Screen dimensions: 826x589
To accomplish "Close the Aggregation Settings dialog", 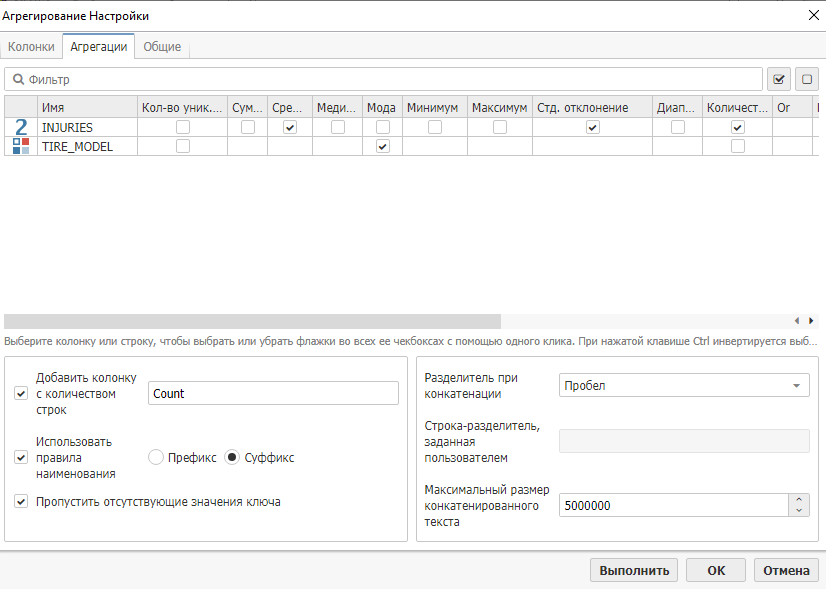I will 810,14.
